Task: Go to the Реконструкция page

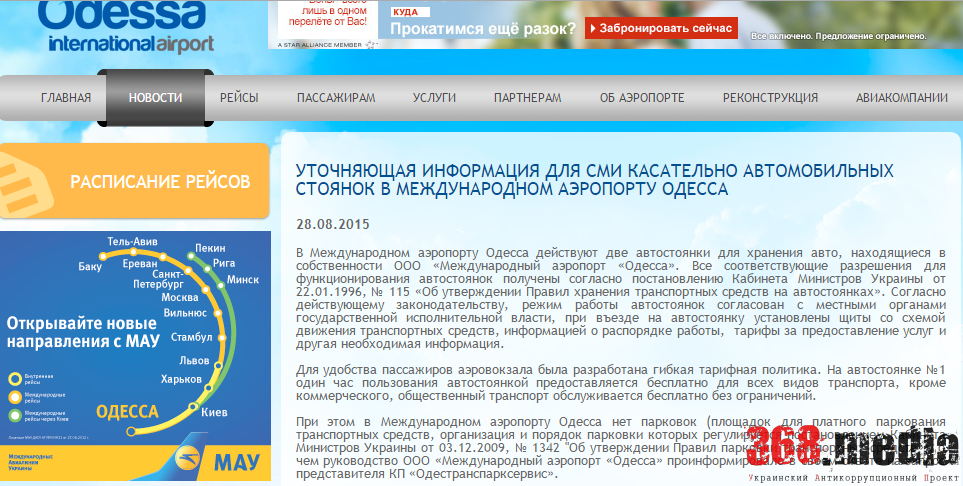Action: tap(770, 98)
